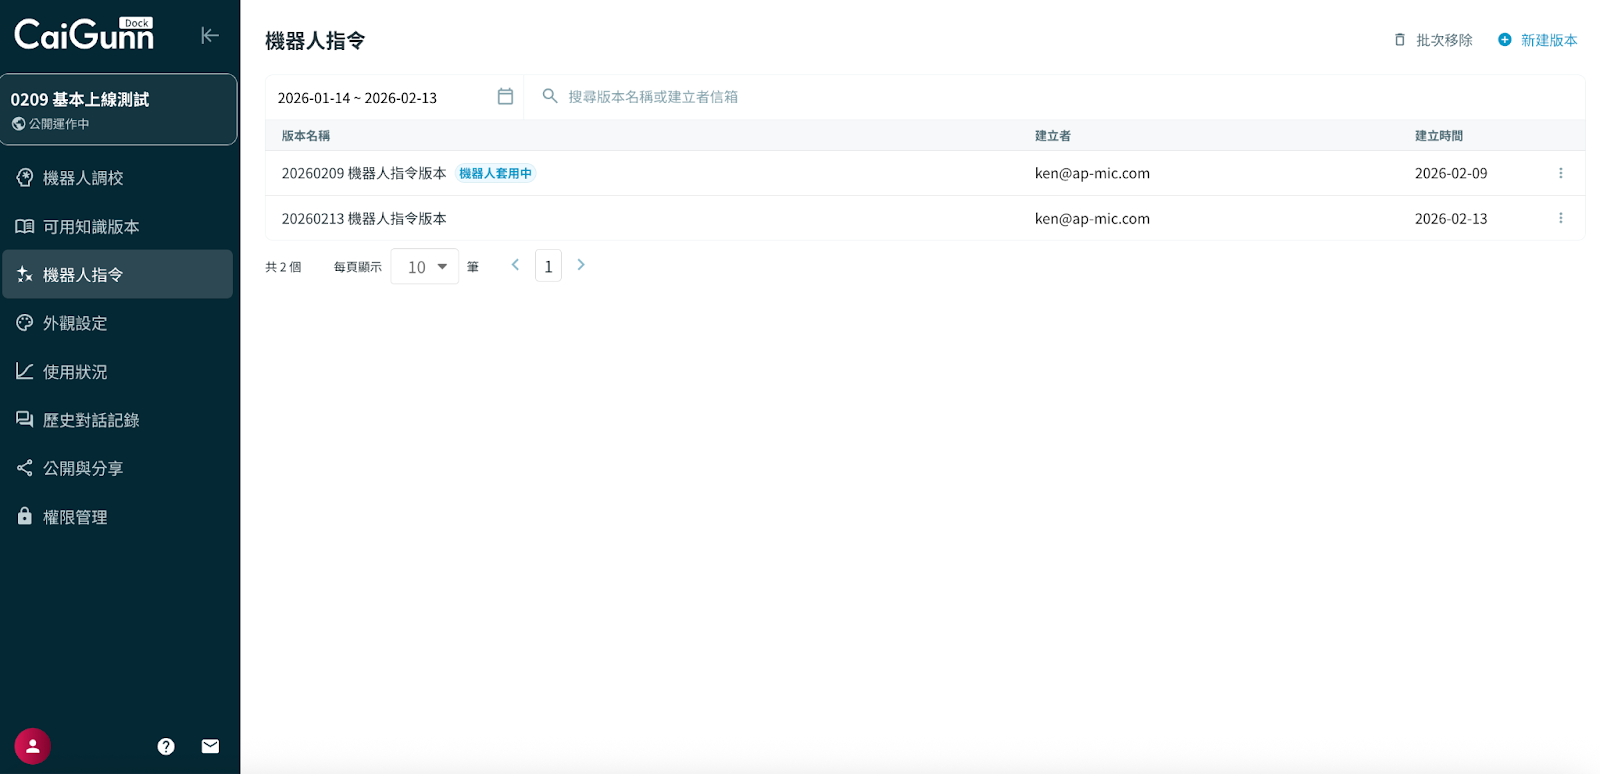Expand the rows-per-page dropdown showing 10
This screenshot has width=1600, height=774.
point(425,267)
